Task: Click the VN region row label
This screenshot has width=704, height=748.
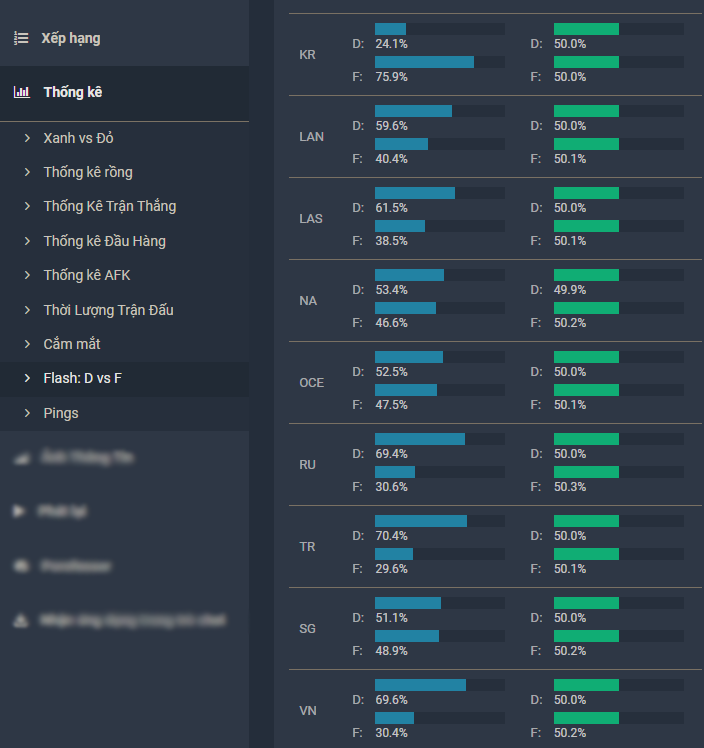Action: (308, 711)
